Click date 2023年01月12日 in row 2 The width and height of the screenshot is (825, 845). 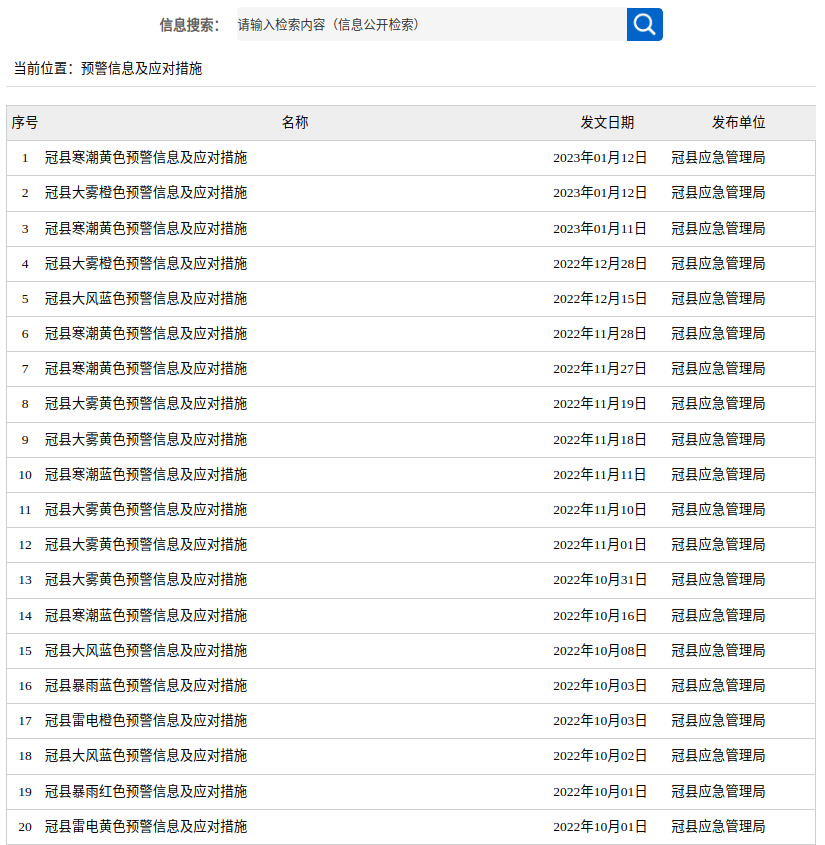(x=600, y=193)
